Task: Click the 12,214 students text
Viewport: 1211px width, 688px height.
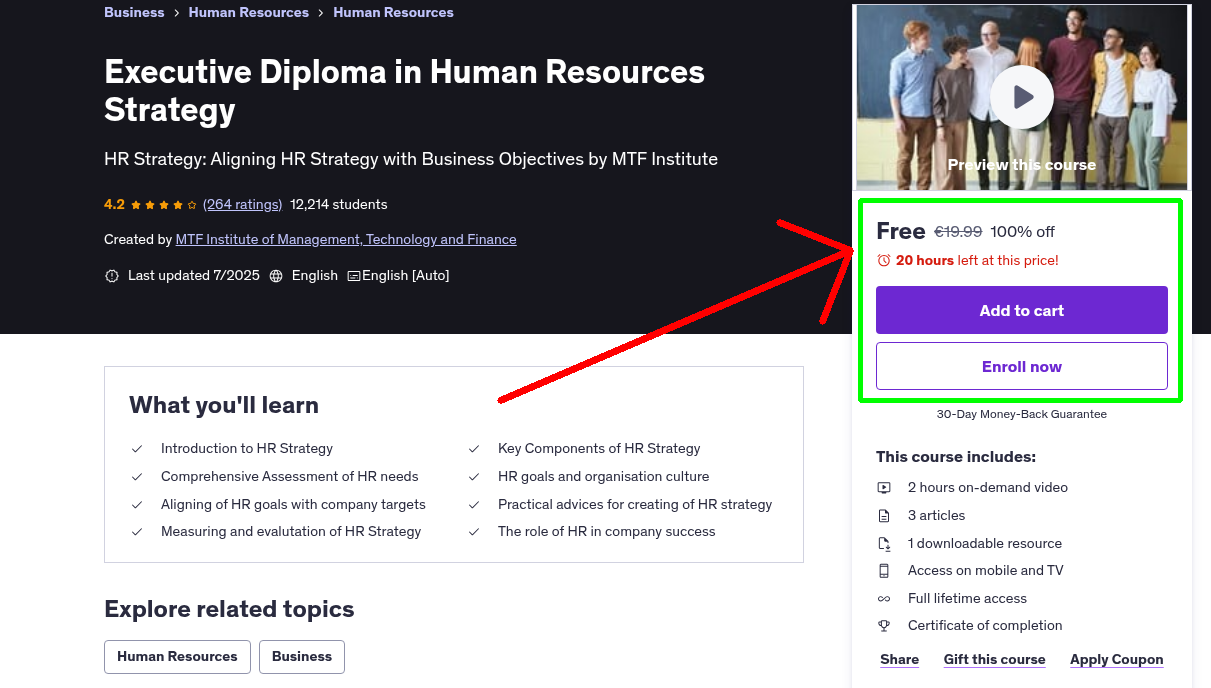Action: pyautogui.click(x=339, y=204)
